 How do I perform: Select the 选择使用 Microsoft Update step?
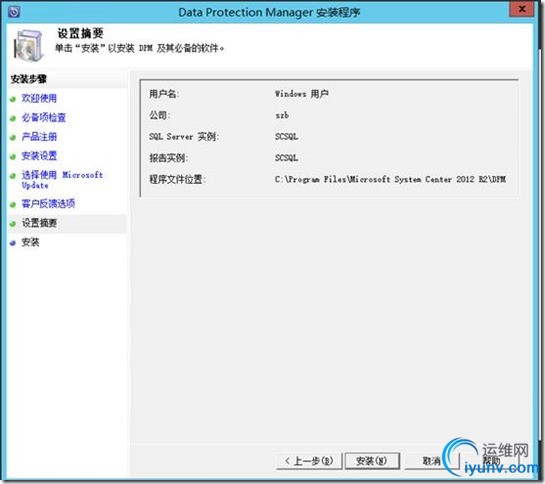[62, 179]
